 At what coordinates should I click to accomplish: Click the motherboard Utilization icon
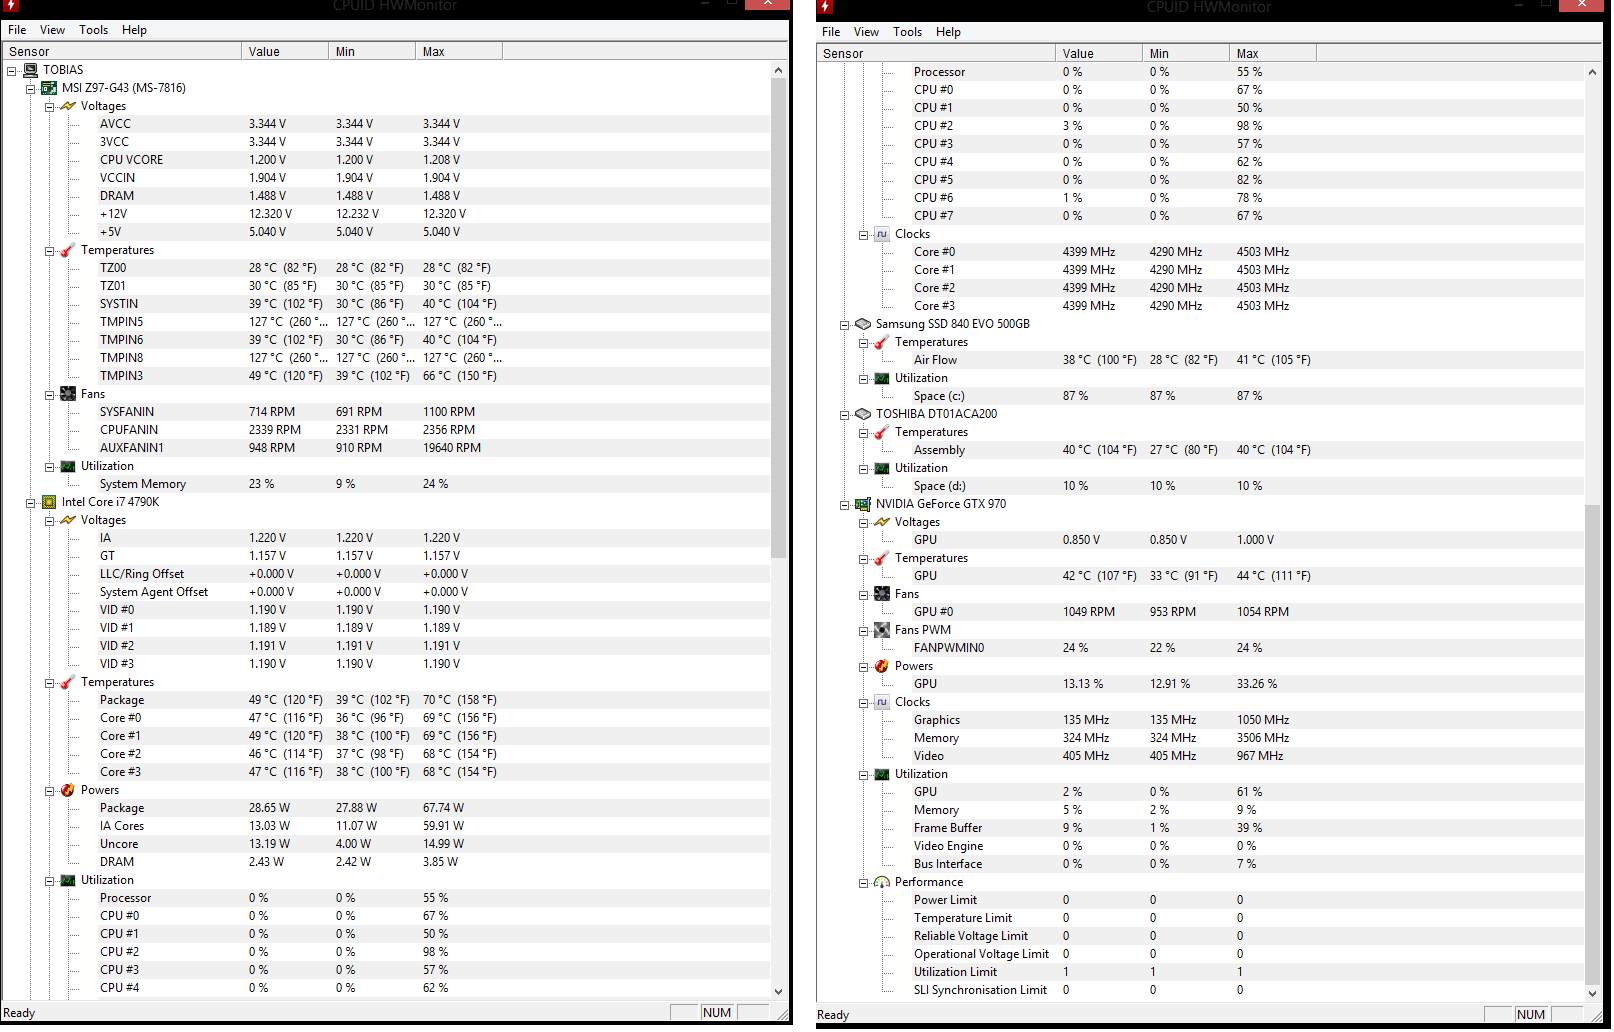[x=68, y=466]
